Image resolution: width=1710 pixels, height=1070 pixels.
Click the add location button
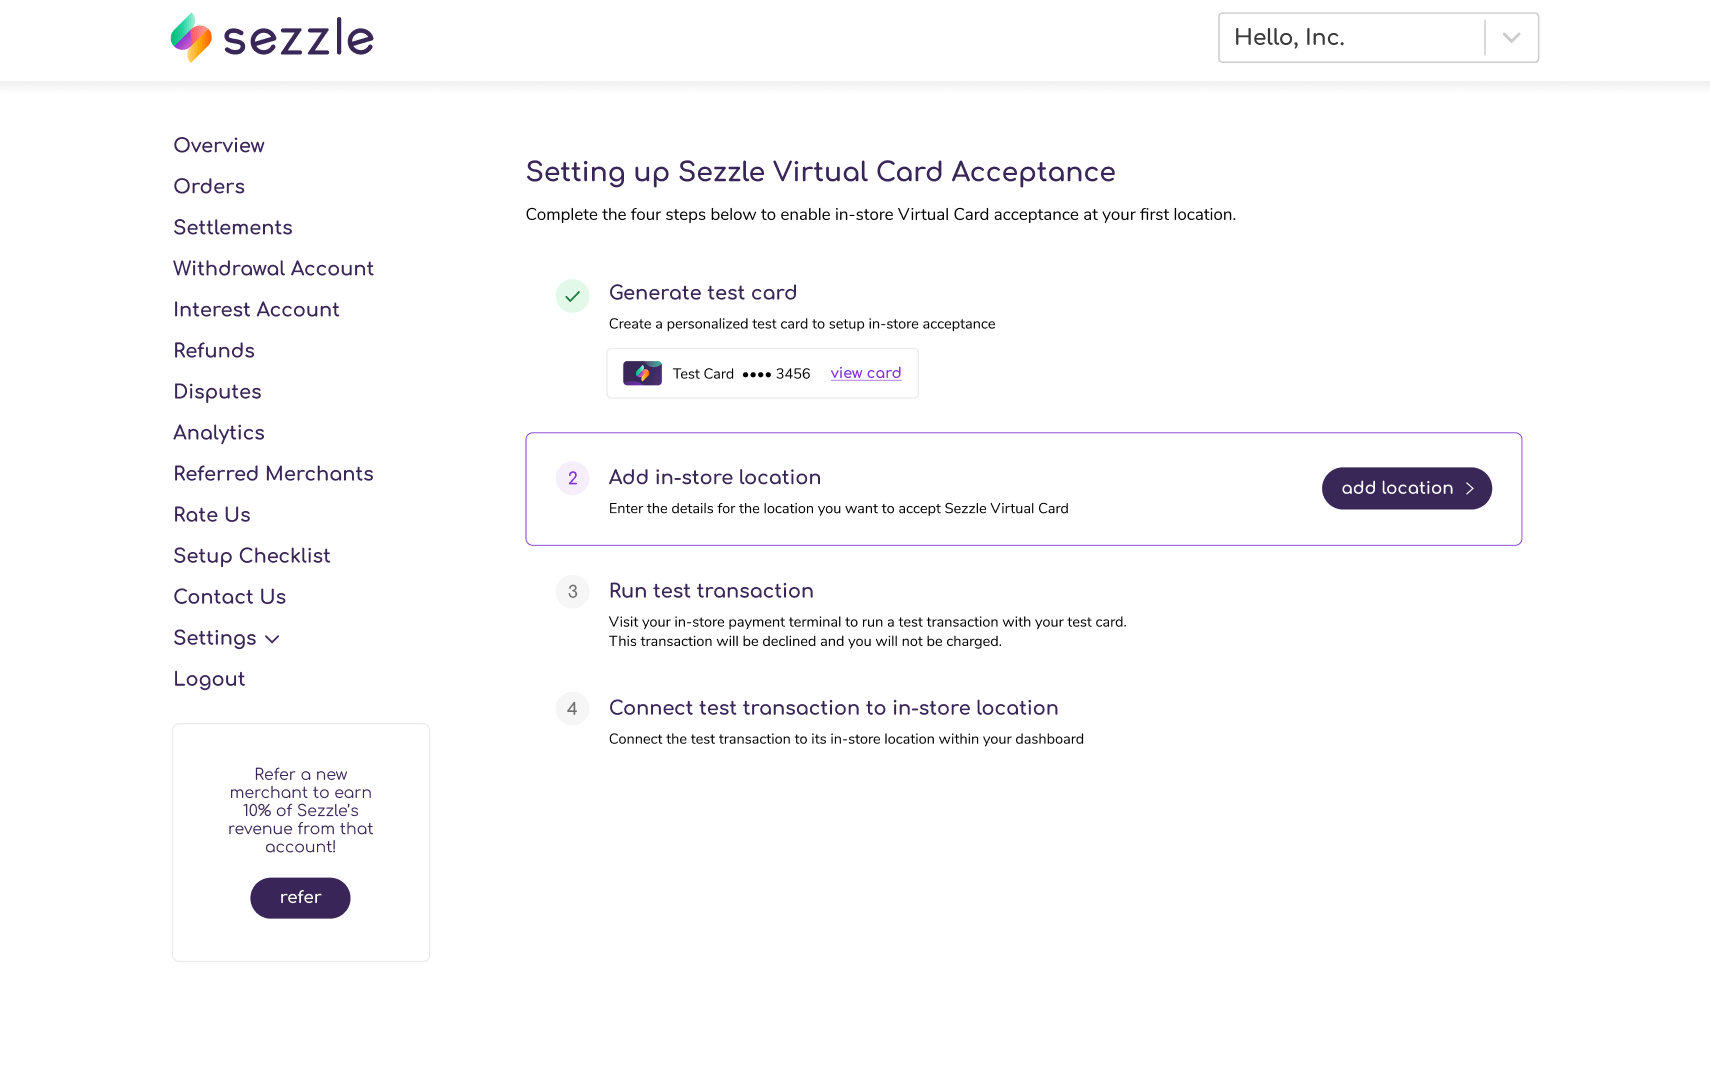pos(1407,488)
